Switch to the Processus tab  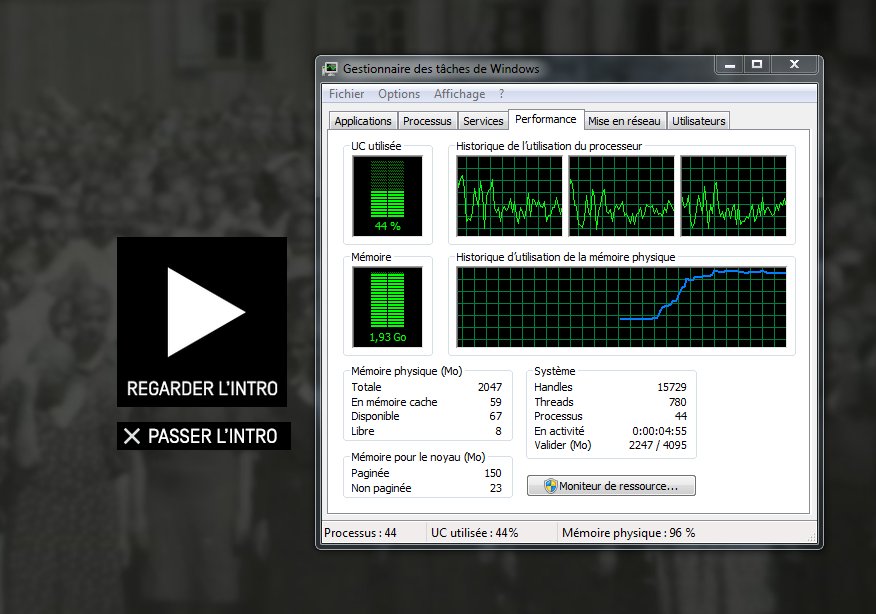(427, 121)
